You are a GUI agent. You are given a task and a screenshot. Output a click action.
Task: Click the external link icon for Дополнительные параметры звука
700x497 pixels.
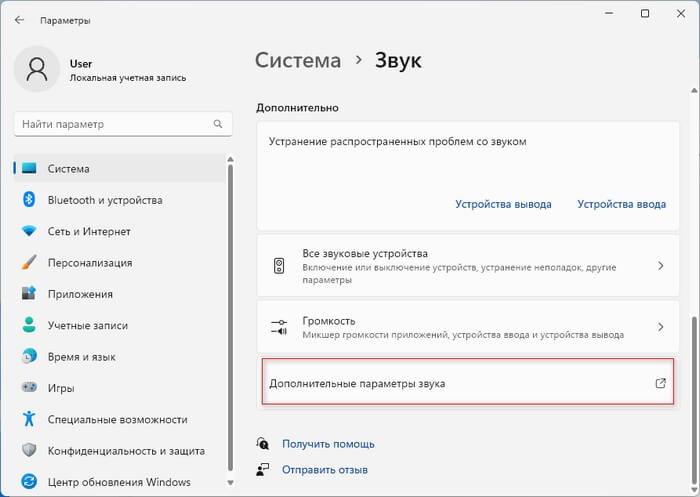(661, 383)
